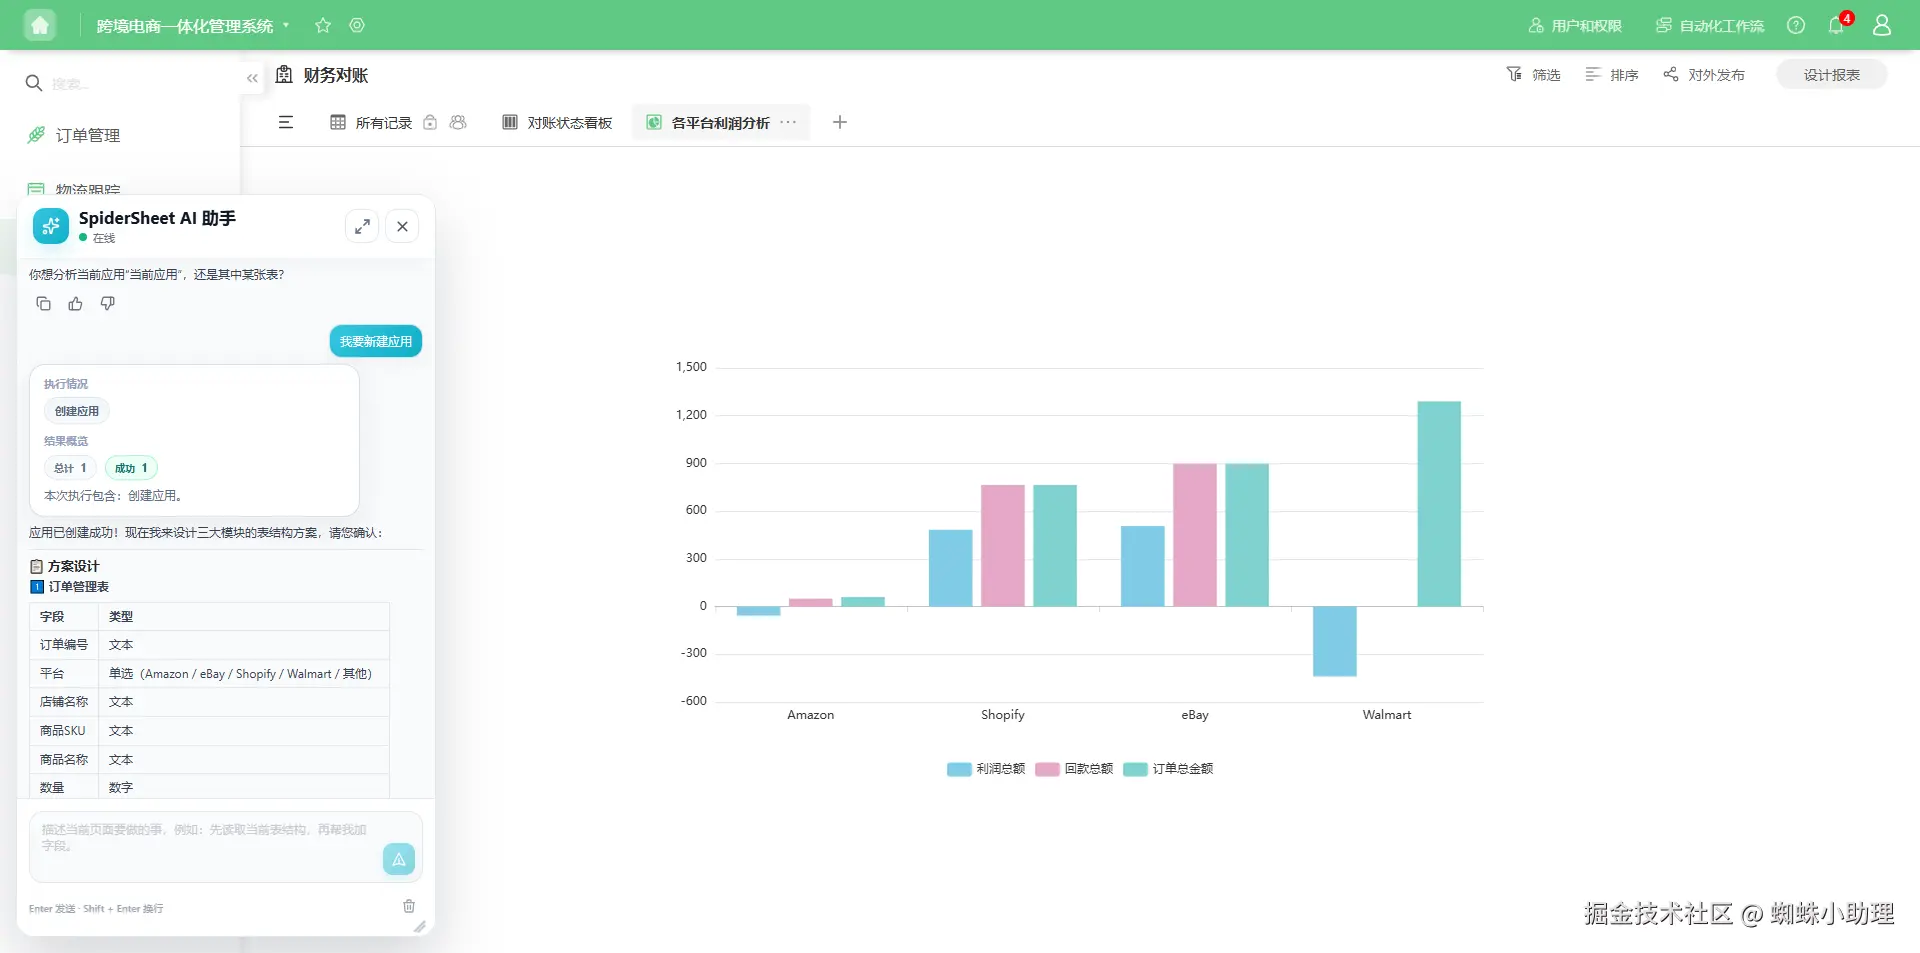Expand the AI assistant panel
Image resolution: width=1920 pixels, height=953 pixels.
(x=363, y=227)
